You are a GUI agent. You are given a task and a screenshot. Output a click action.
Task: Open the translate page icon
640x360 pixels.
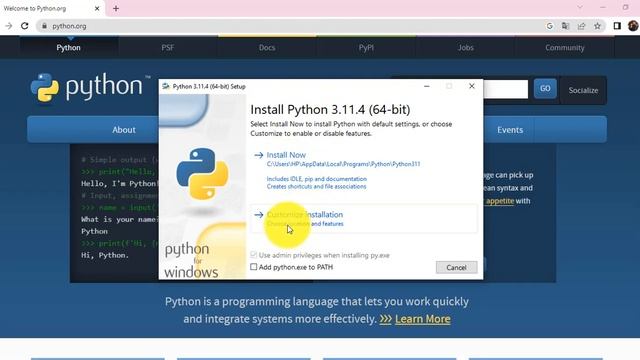(x=565, y=26)
